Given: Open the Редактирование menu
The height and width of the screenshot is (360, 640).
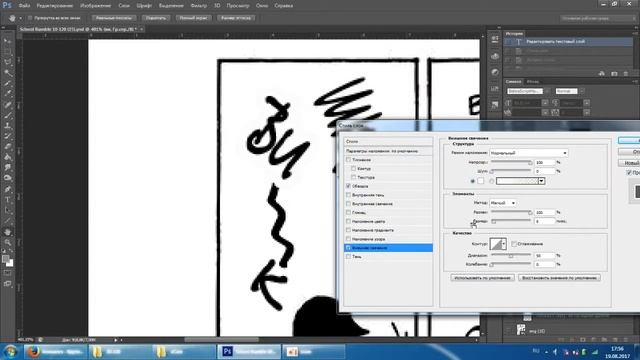Looking at the screenshot, I should click(x=54, y=6).
